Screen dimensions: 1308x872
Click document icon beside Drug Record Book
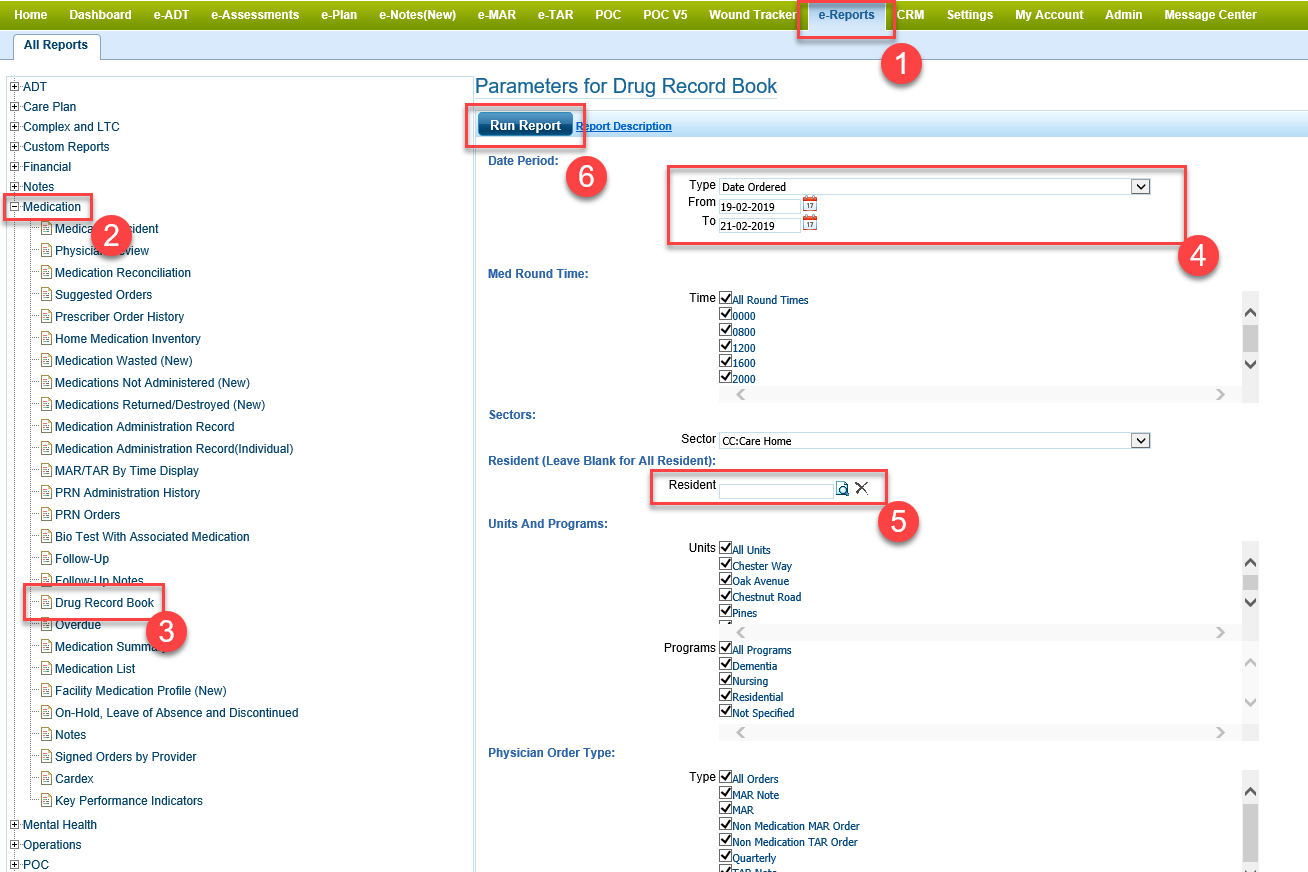tap(46, 602)
